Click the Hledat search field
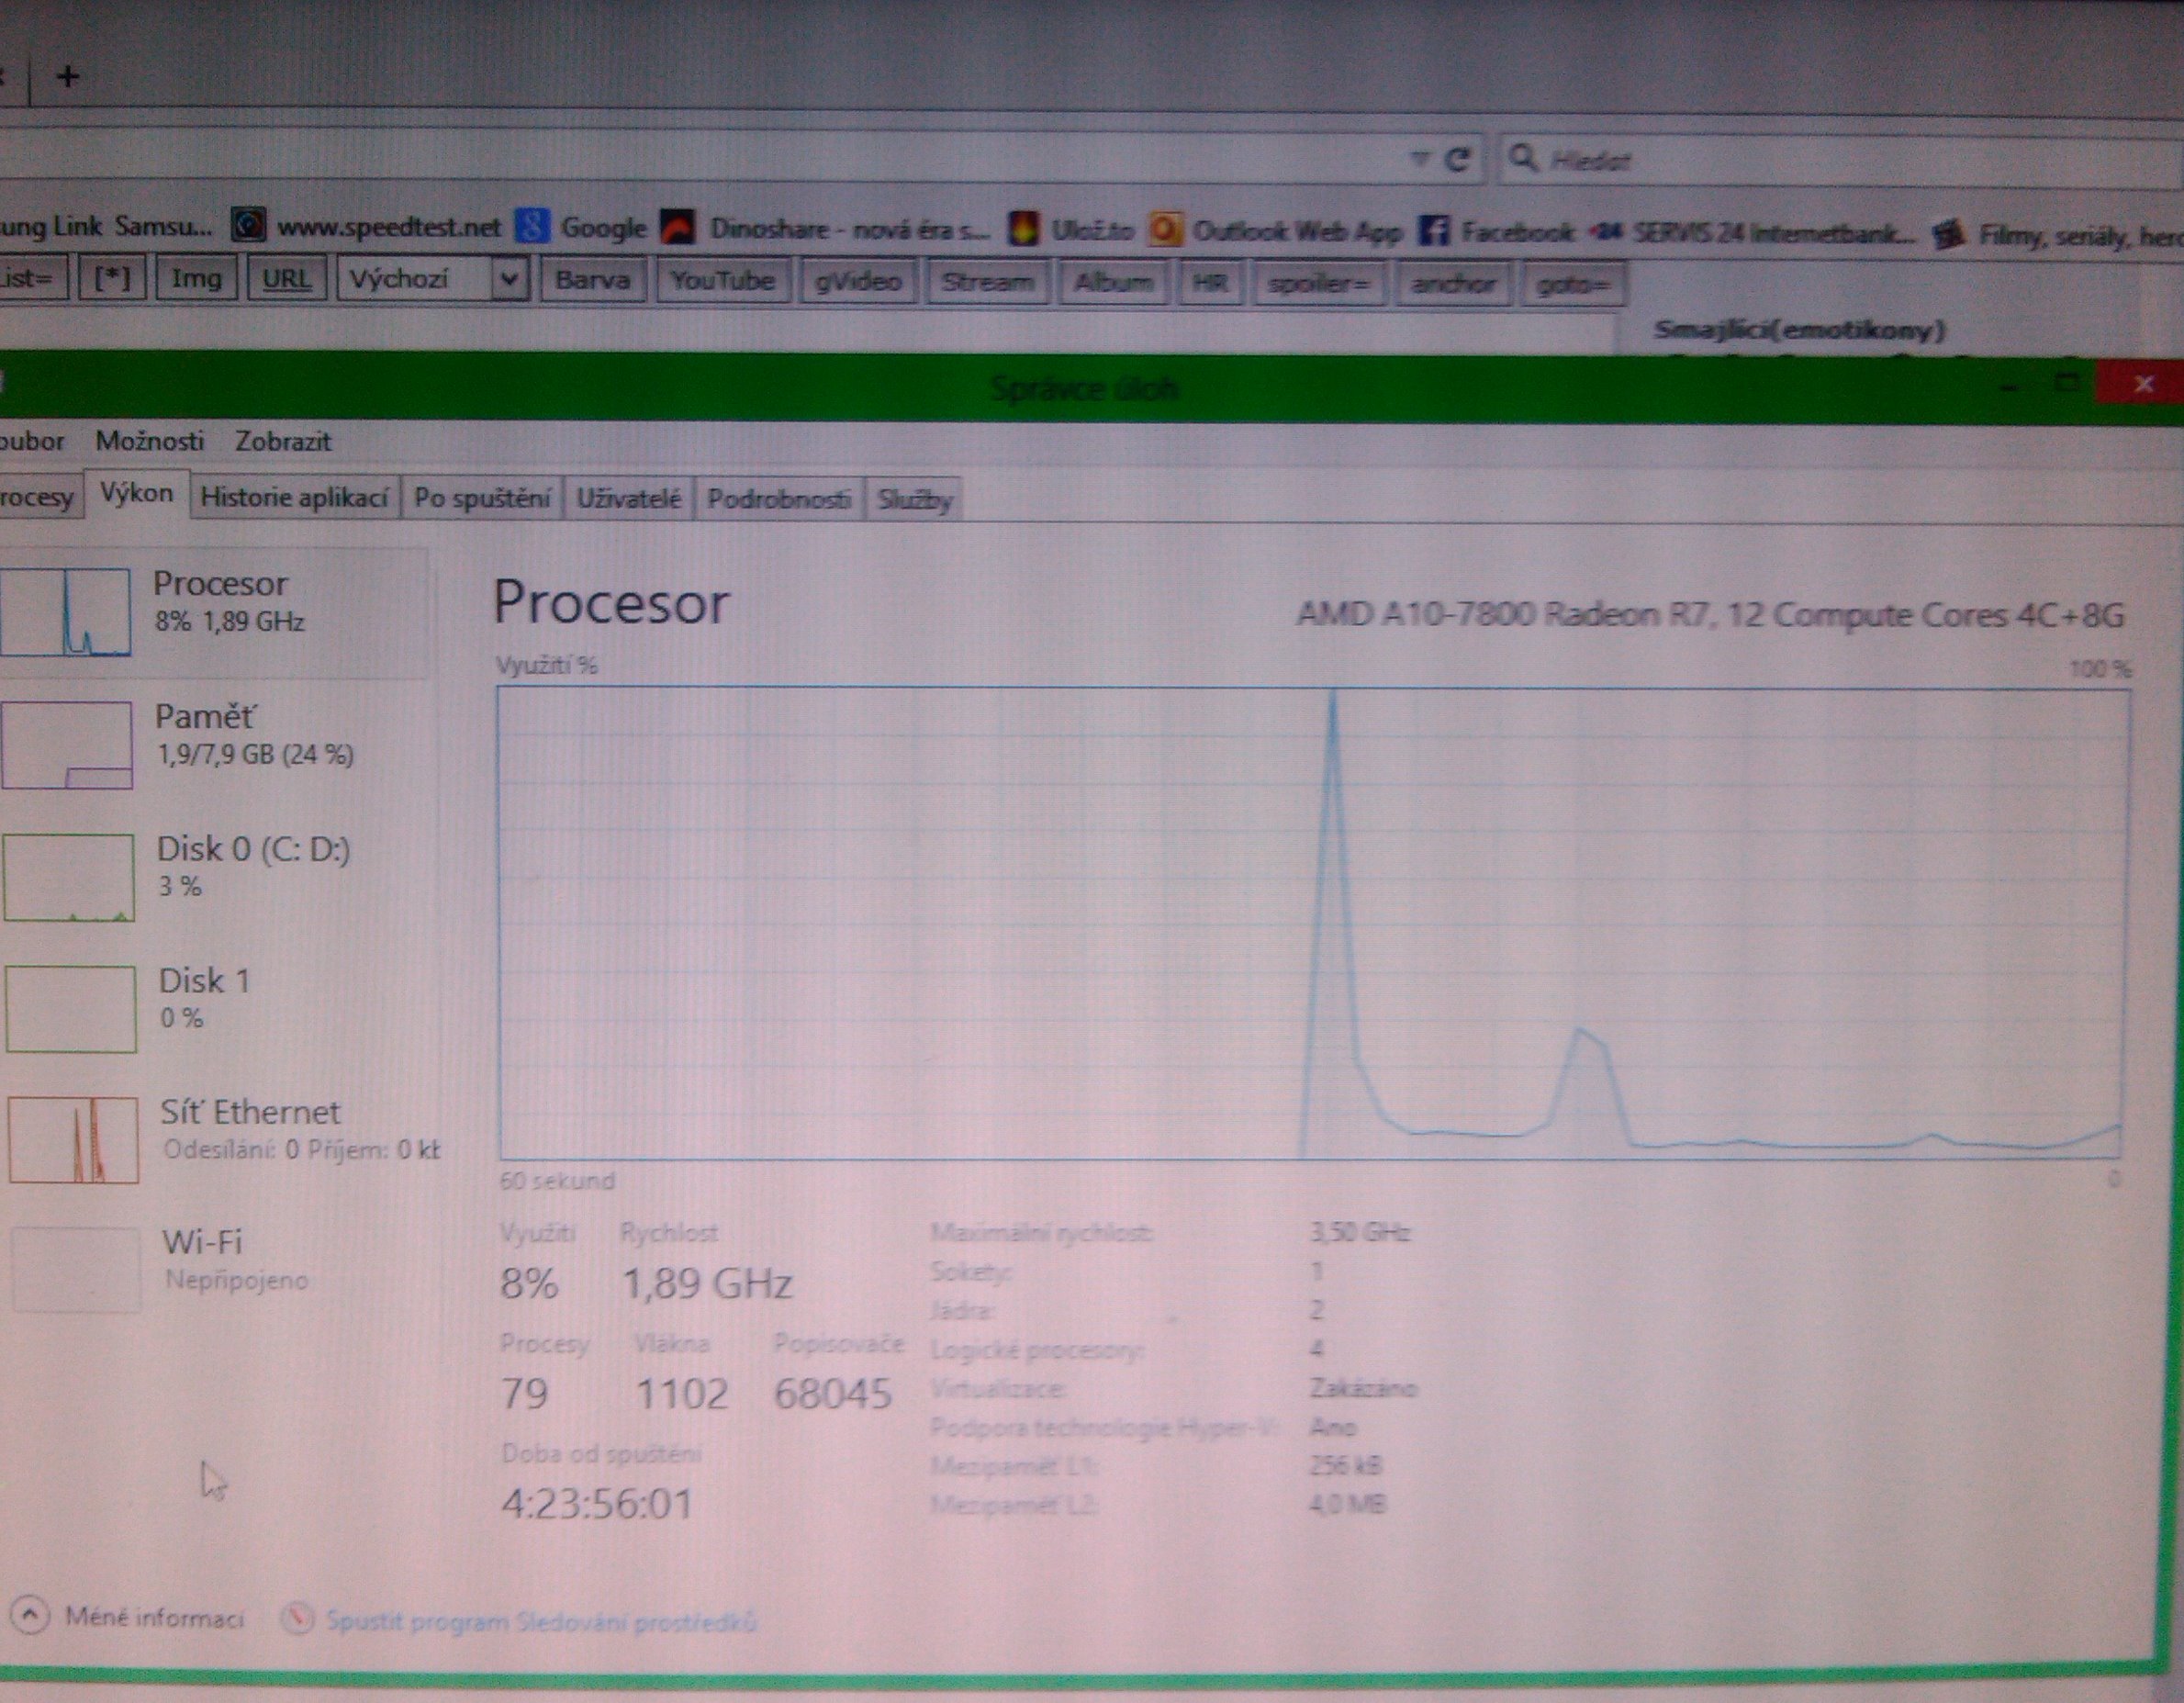Viewport: 2184px width, 1703px height. click(x=1840, y=160)
